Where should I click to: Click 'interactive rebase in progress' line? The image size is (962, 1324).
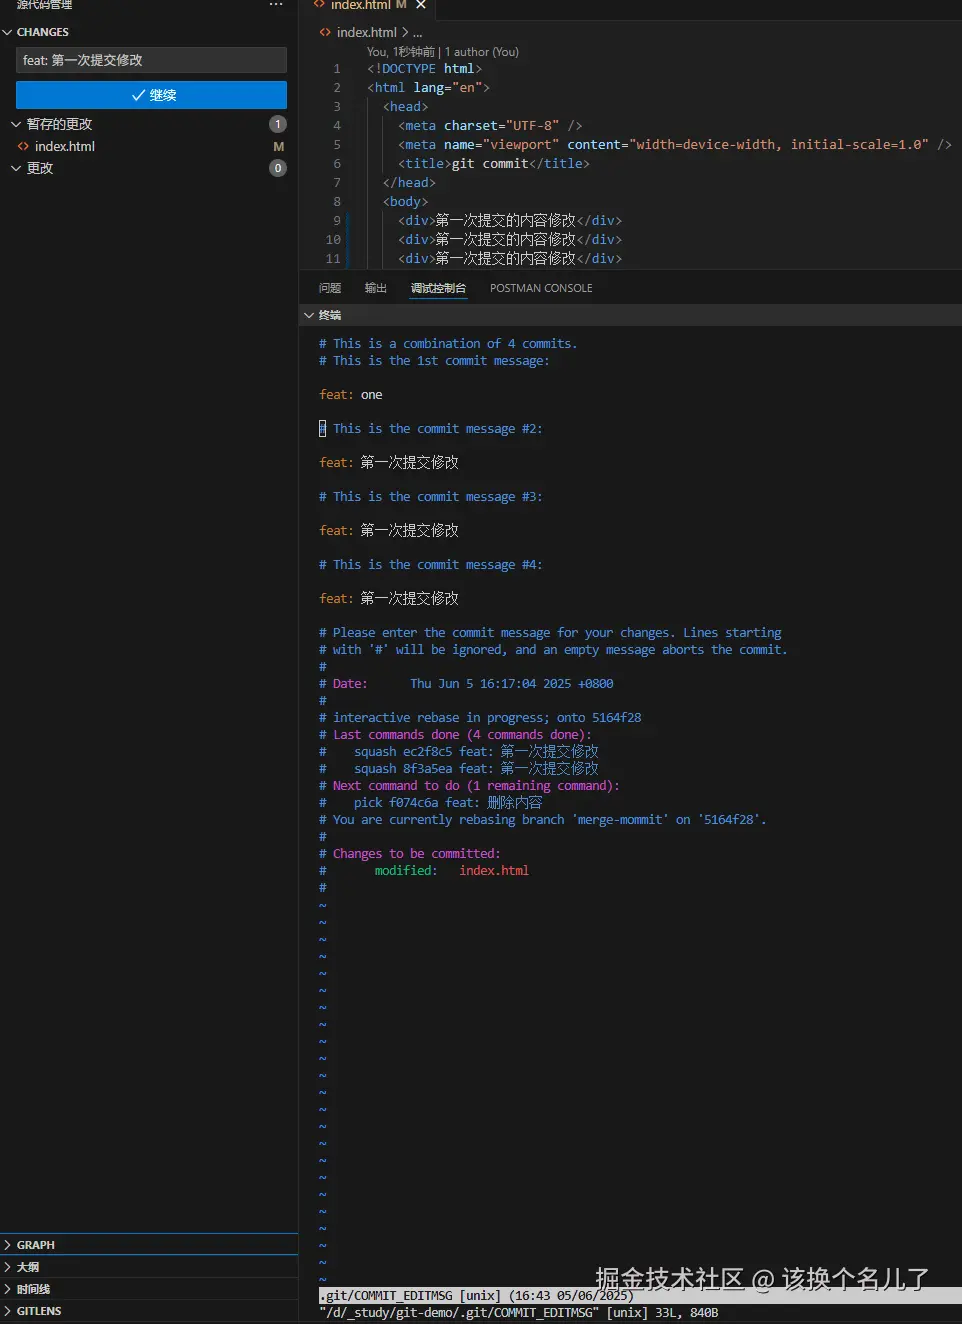point(480,718)
